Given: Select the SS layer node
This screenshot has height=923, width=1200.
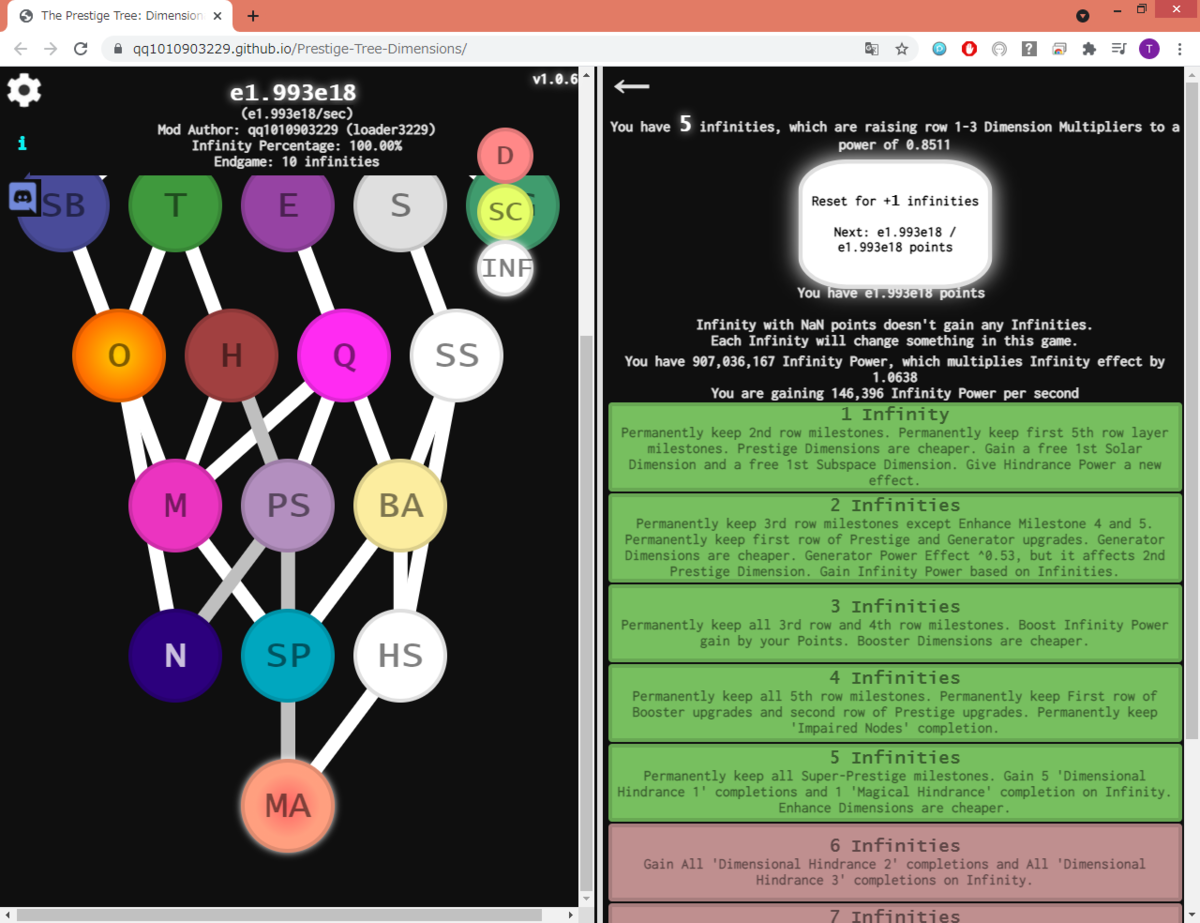Looking at the screenshot, I should (456, 355).
